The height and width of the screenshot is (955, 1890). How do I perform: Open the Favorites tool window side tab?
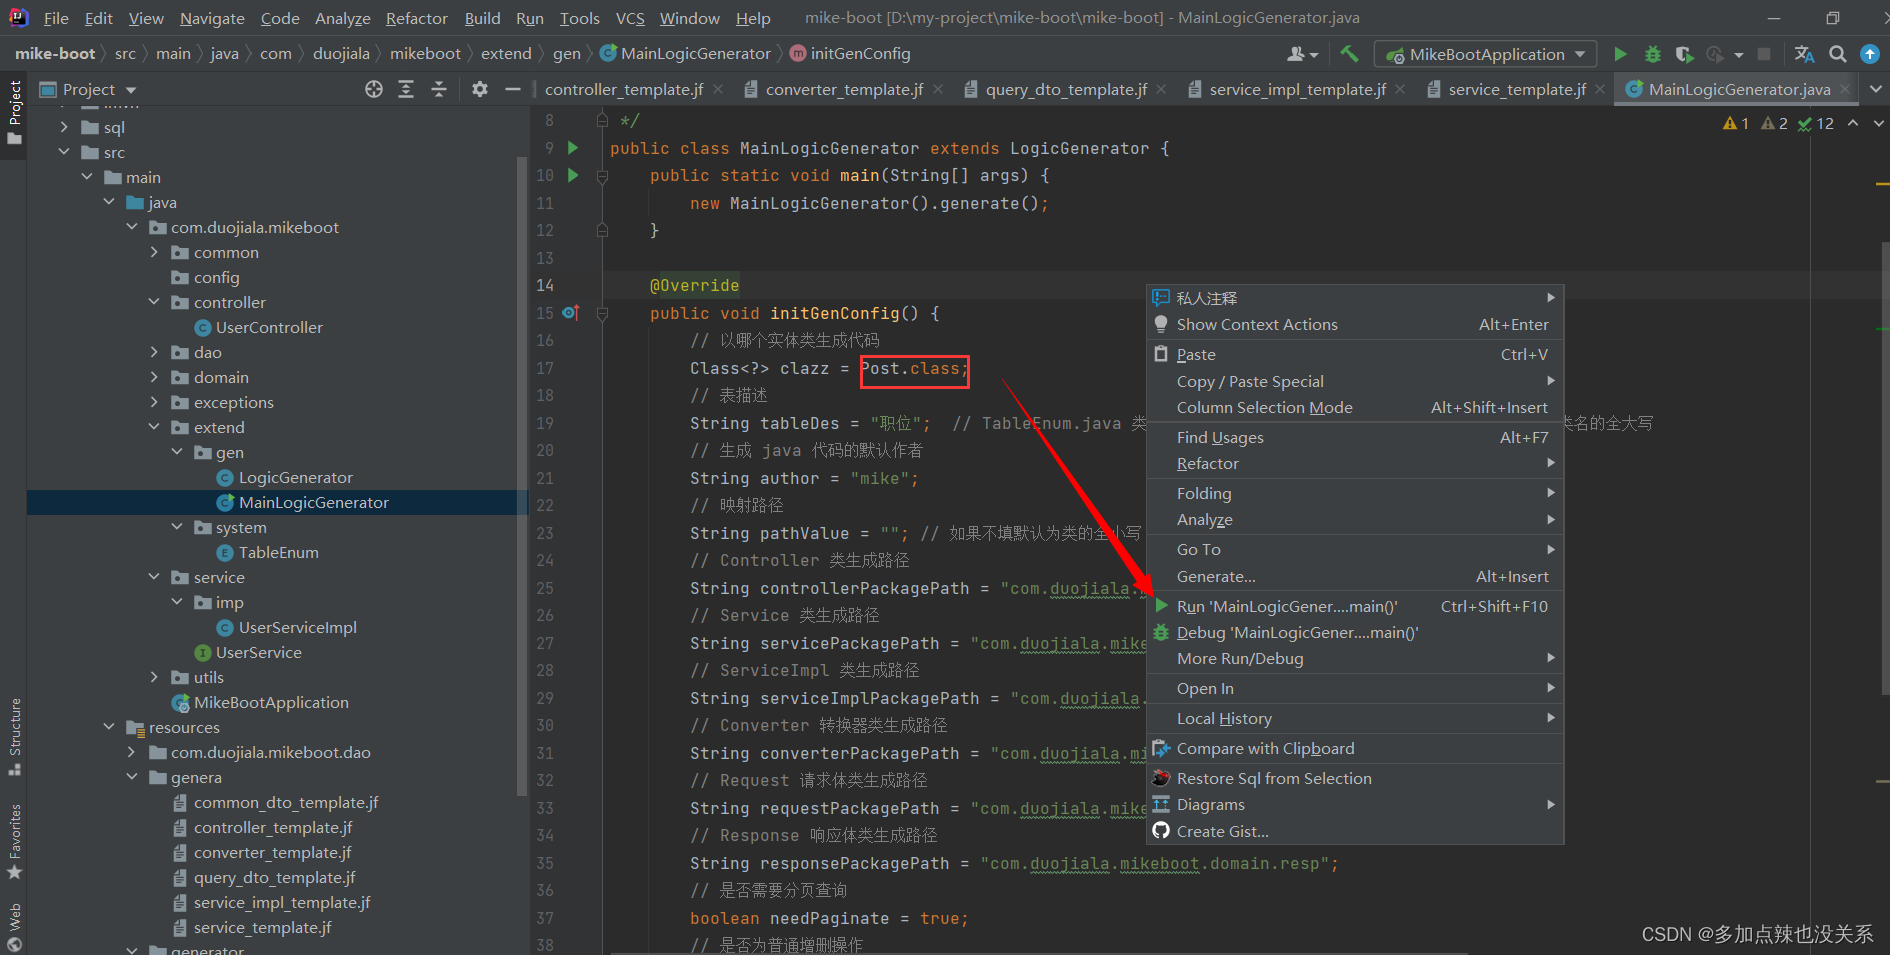14,842
